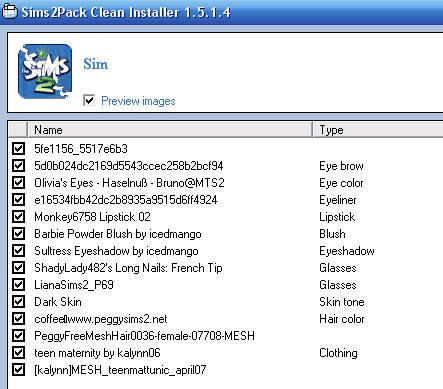The width and height of the screenshot is (443, 389).
Task: Click the blank checkbox column header
Action: (x=18, y=130)
